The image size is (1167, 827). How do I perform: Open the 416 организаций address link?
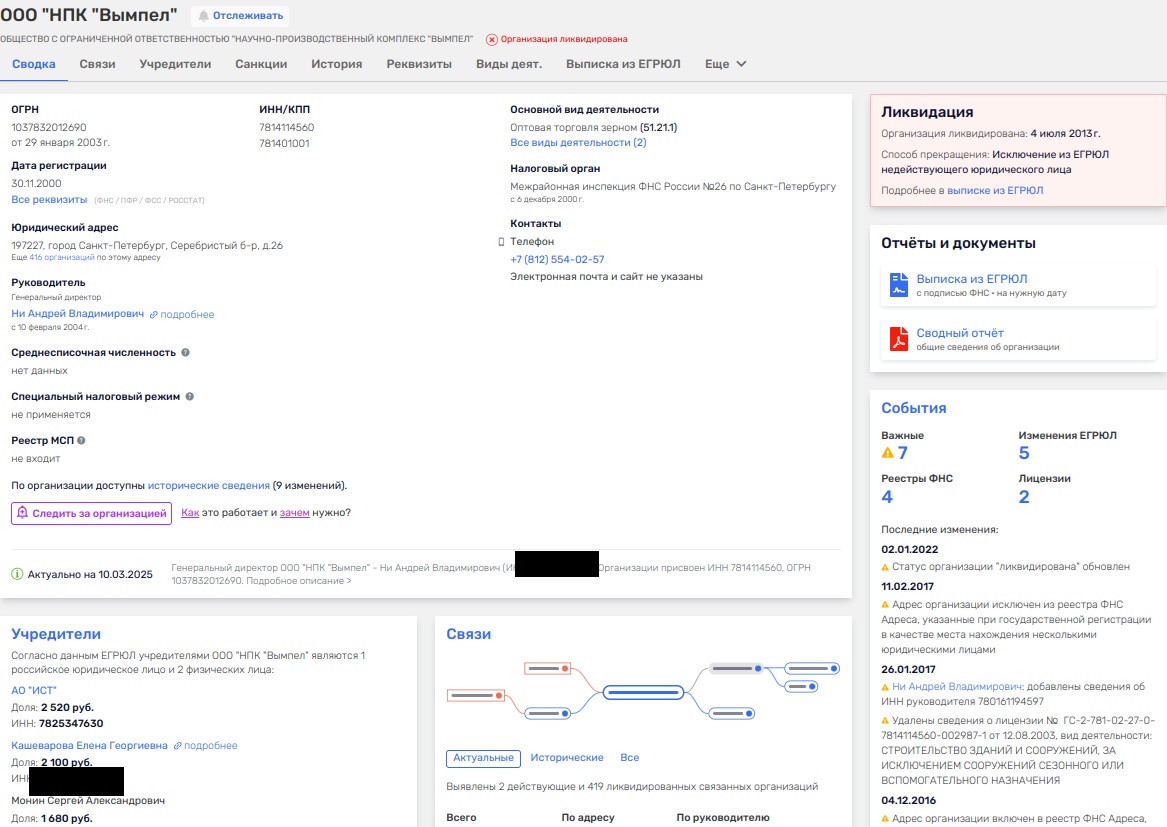pyautogui.click(x=62, y=258)
